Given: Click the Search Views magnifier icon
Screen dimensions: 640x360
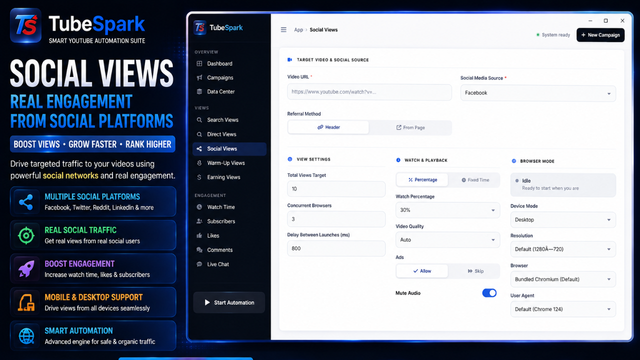Looking at the screenshot, I should (199, 120).
